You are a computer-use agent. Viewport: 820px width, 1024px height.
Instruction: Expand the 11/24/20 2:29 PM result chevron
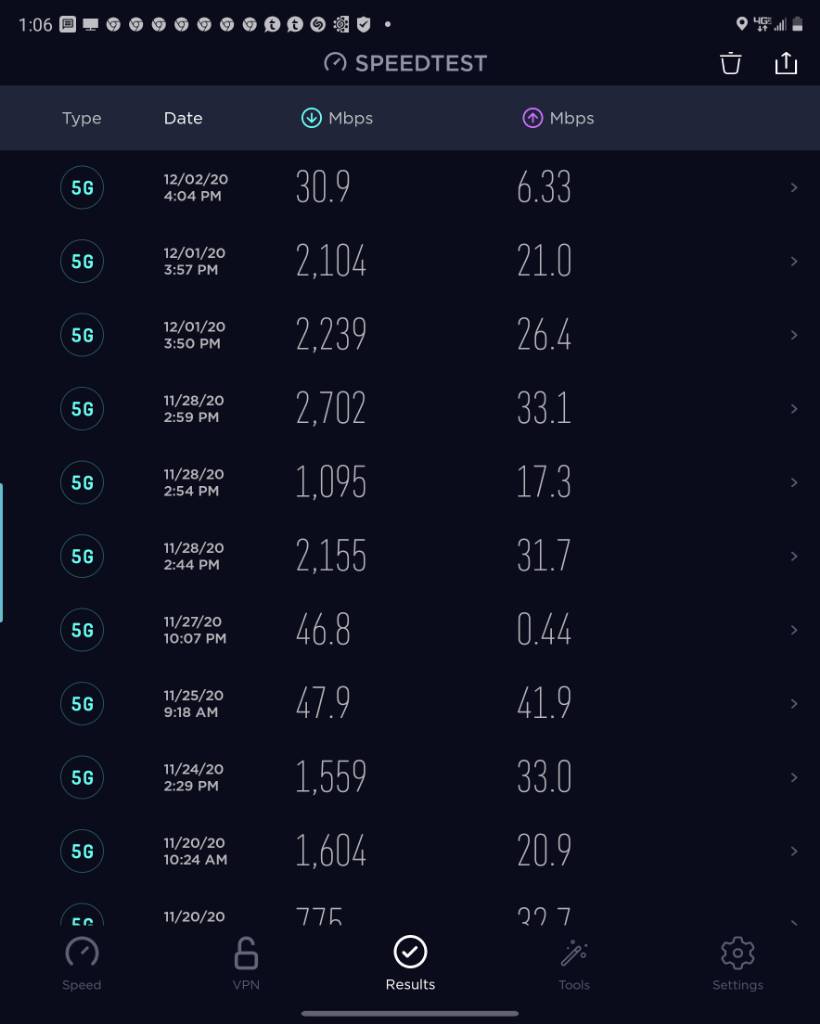[x=794, y=778]
